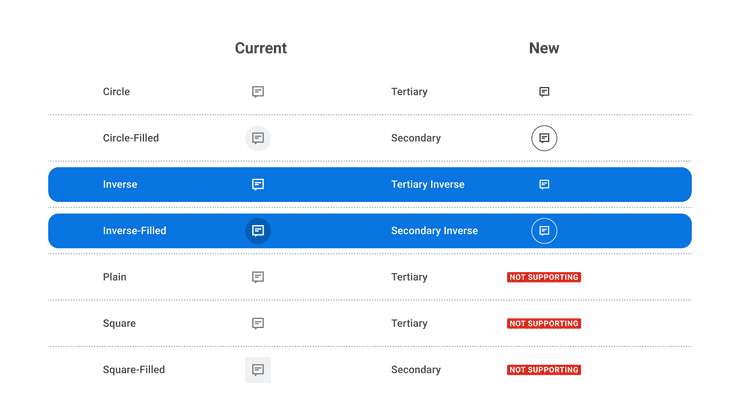740x419 pixels.
Task: Click the Not Supporting badge in Plain row
Action: pyautogui.click(x=544, y=277)
